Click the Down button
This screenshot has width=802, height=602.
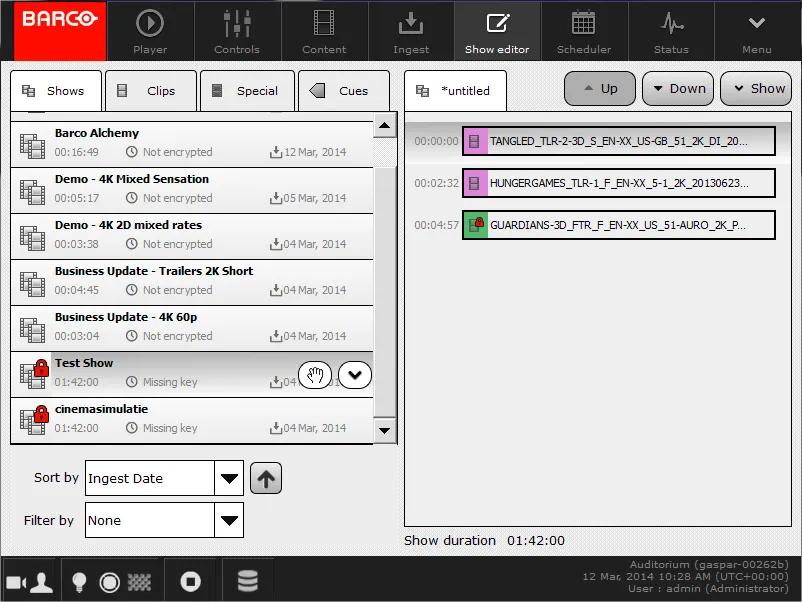point(677,88)
